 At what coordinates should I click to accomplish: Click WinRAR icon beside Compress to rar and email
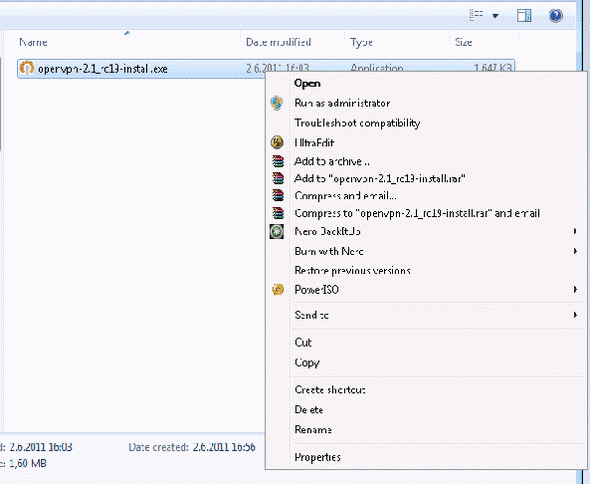click(x=278, y=213)
